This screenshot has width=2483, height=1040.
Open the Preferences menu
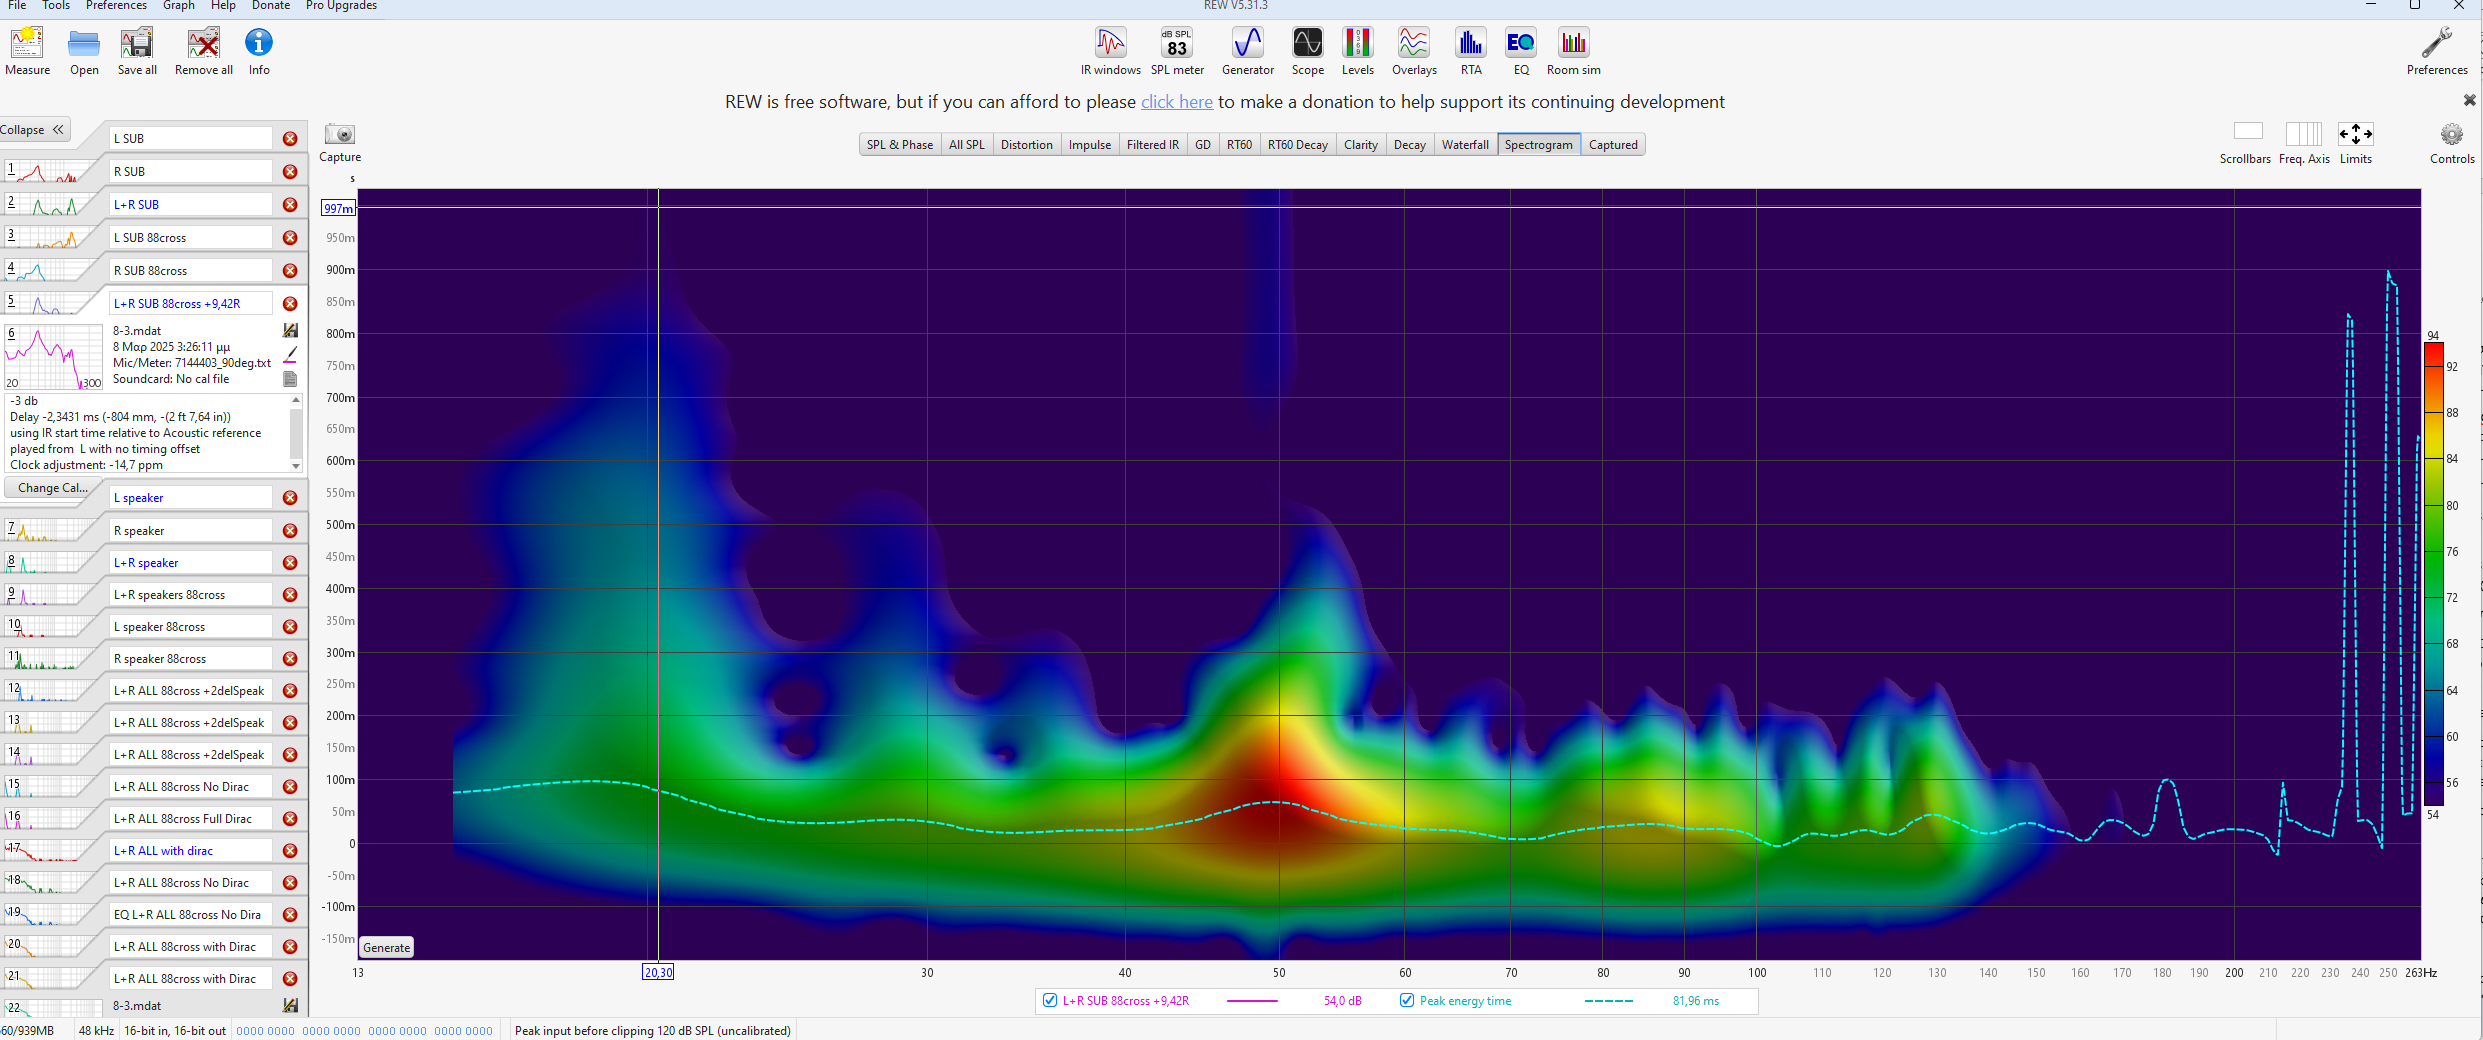116,6
